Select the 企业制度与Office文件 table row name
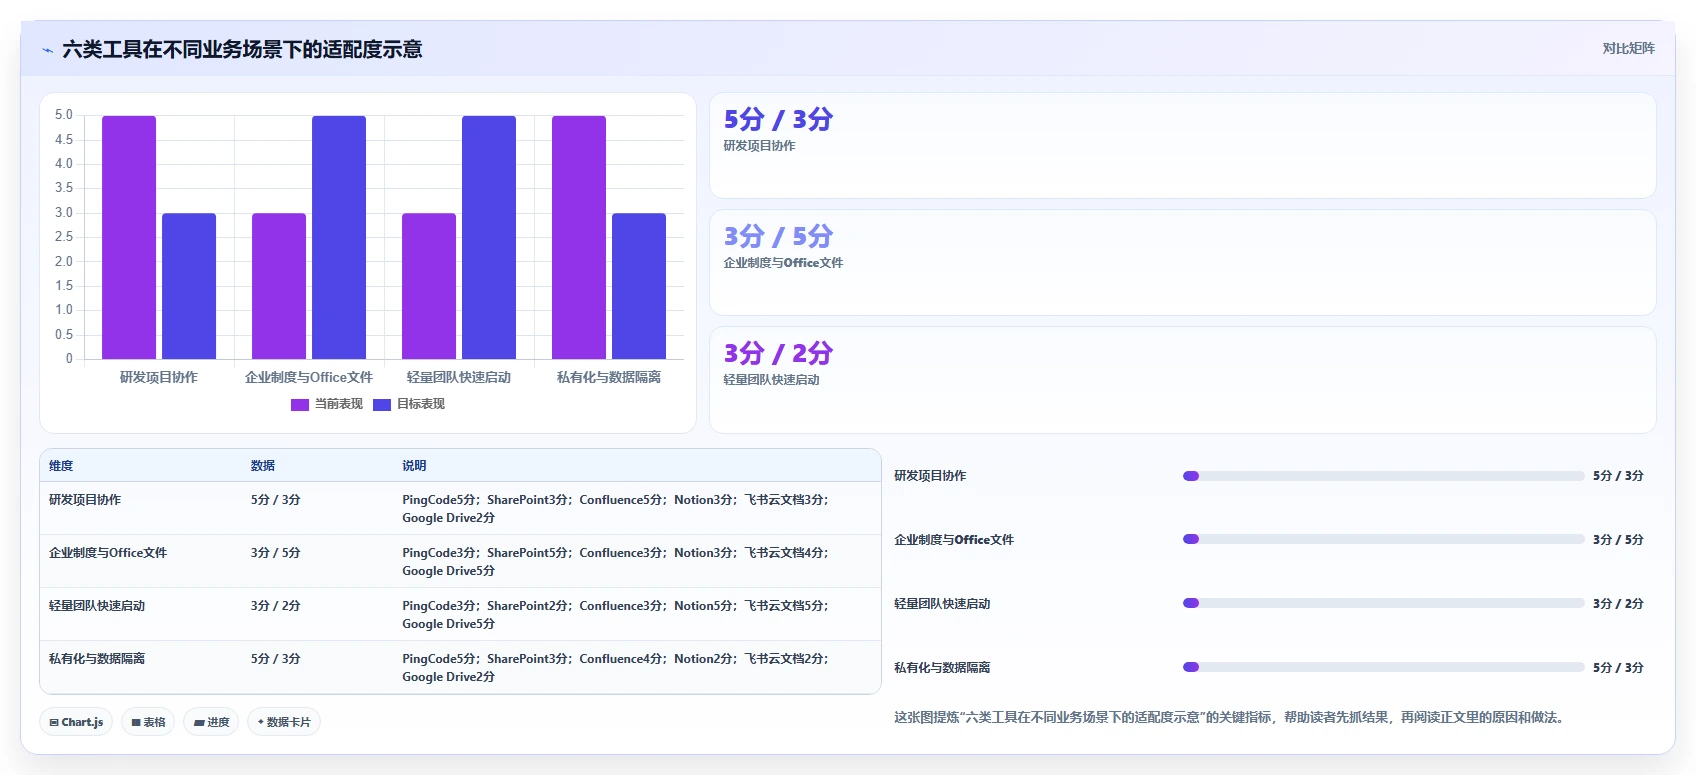 tap(108, 553)
